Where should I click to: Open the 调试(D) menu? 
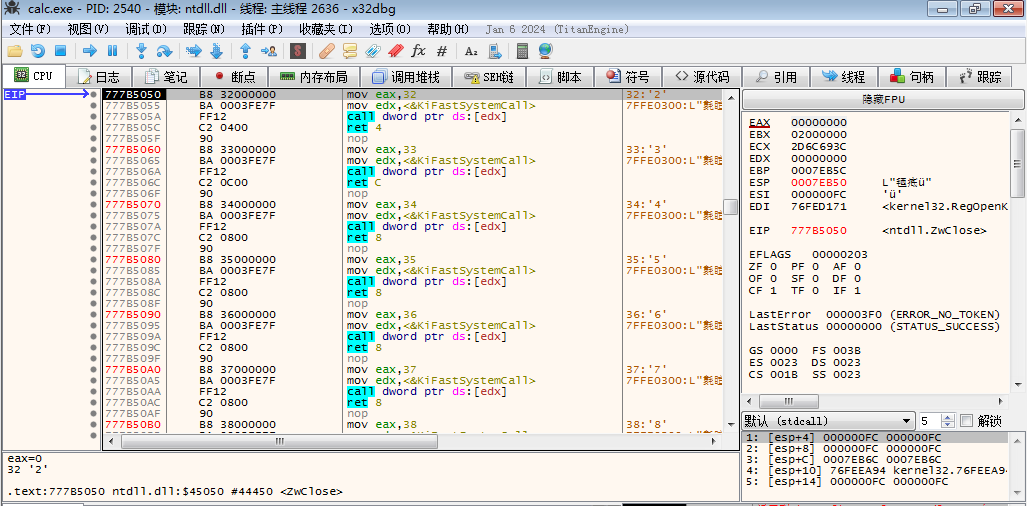point(146,29)
